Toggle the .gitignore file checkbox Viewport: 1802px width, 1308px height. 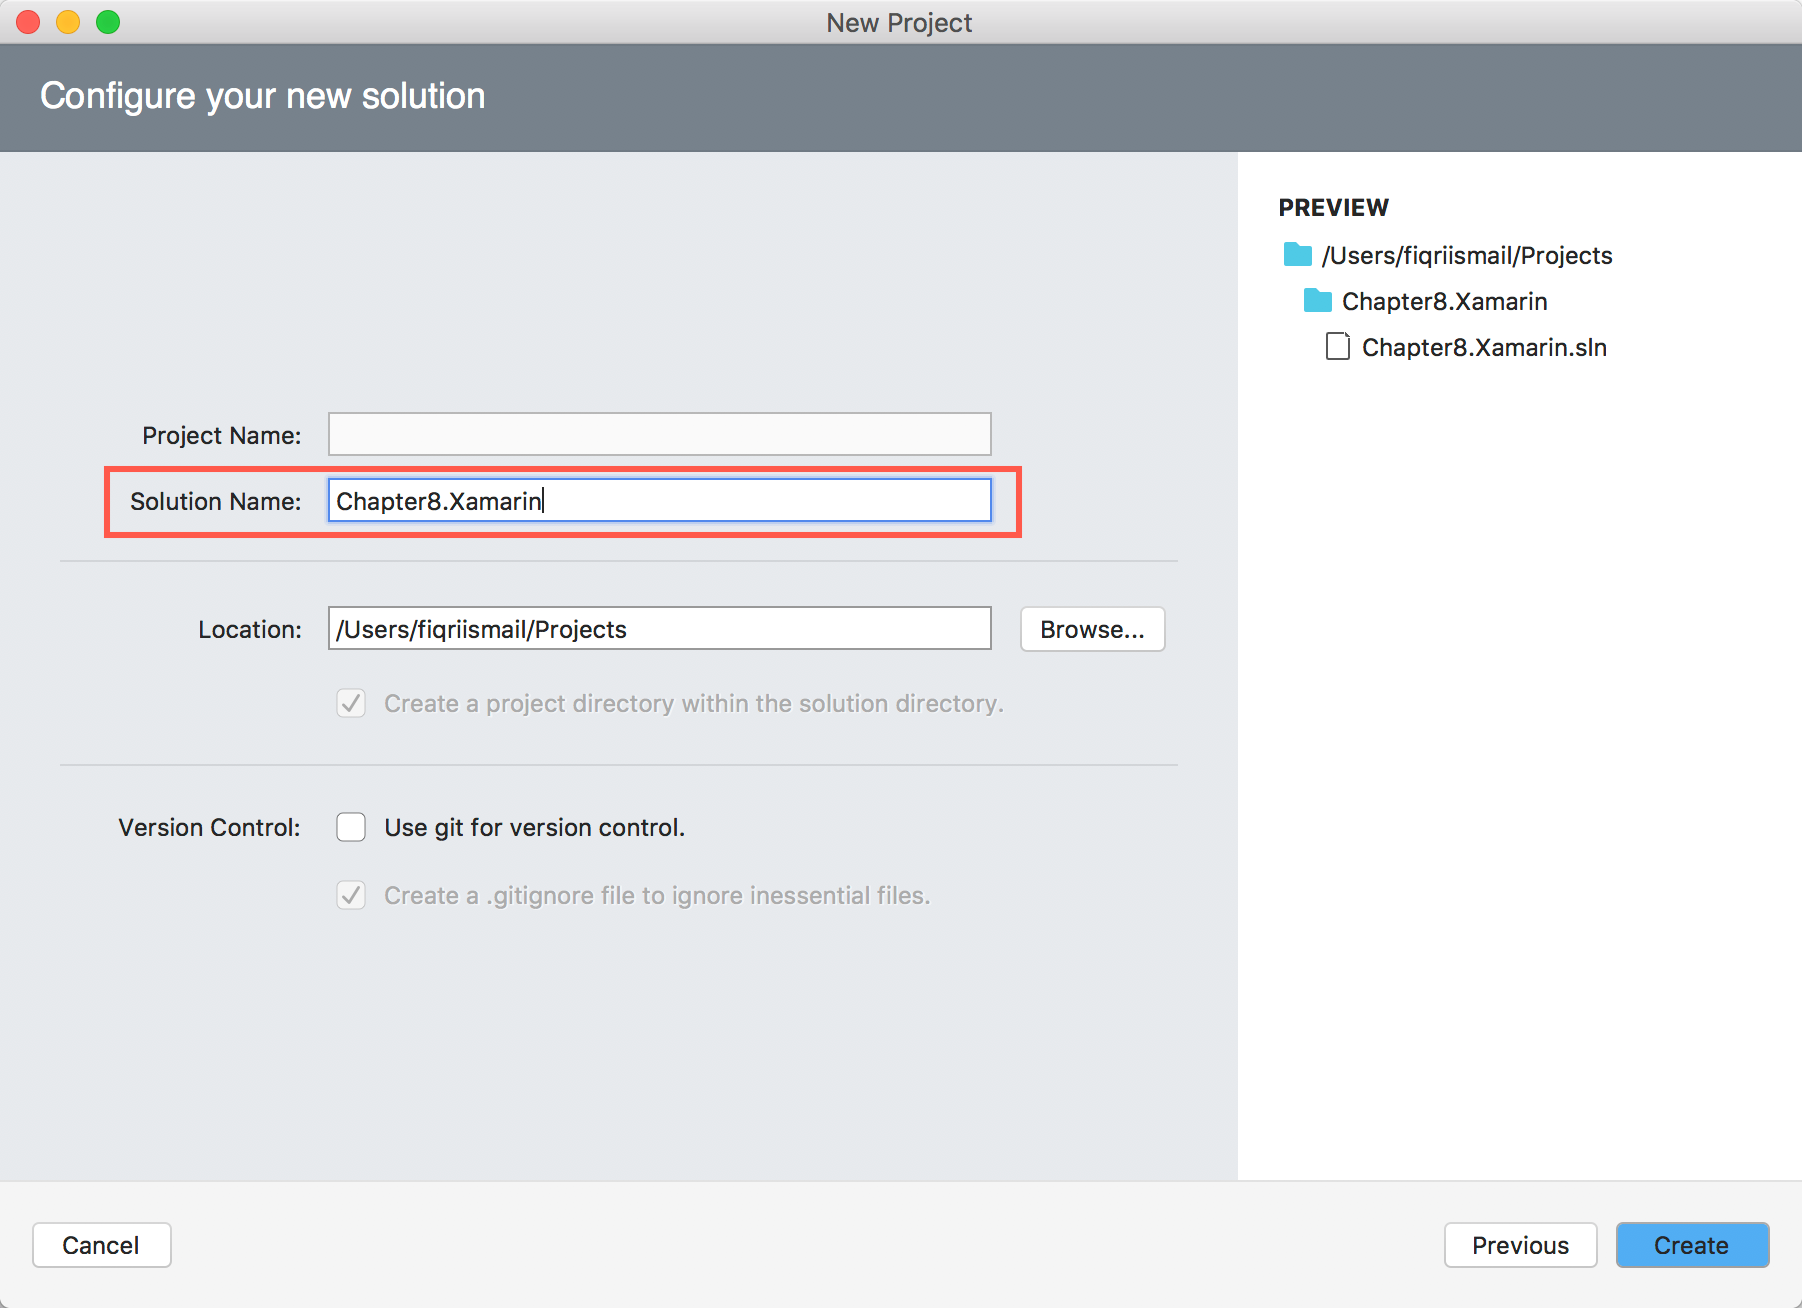click(351, 895)
